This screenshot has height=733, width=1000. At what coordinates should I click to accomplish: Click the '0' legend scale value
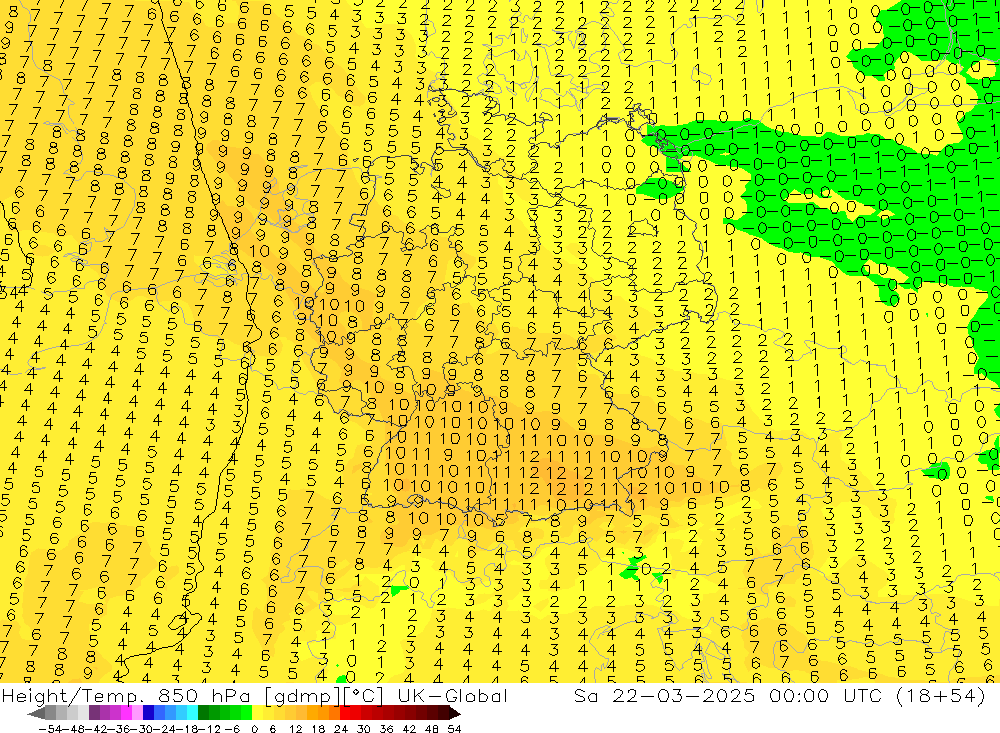coord(254,729)
